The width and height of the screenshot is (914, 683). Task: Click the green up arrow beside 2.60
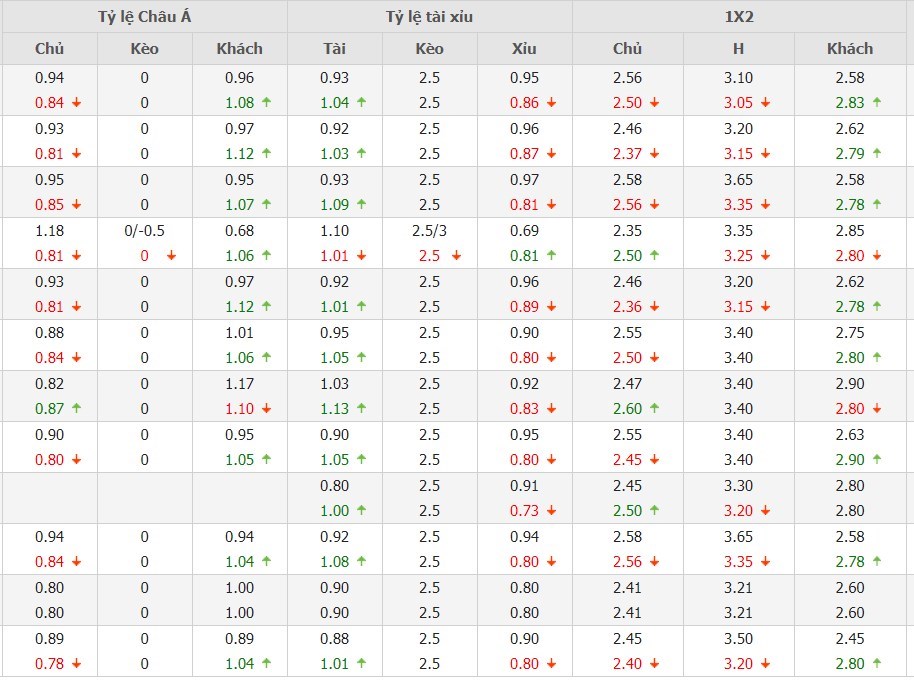[x=654, y=409]
